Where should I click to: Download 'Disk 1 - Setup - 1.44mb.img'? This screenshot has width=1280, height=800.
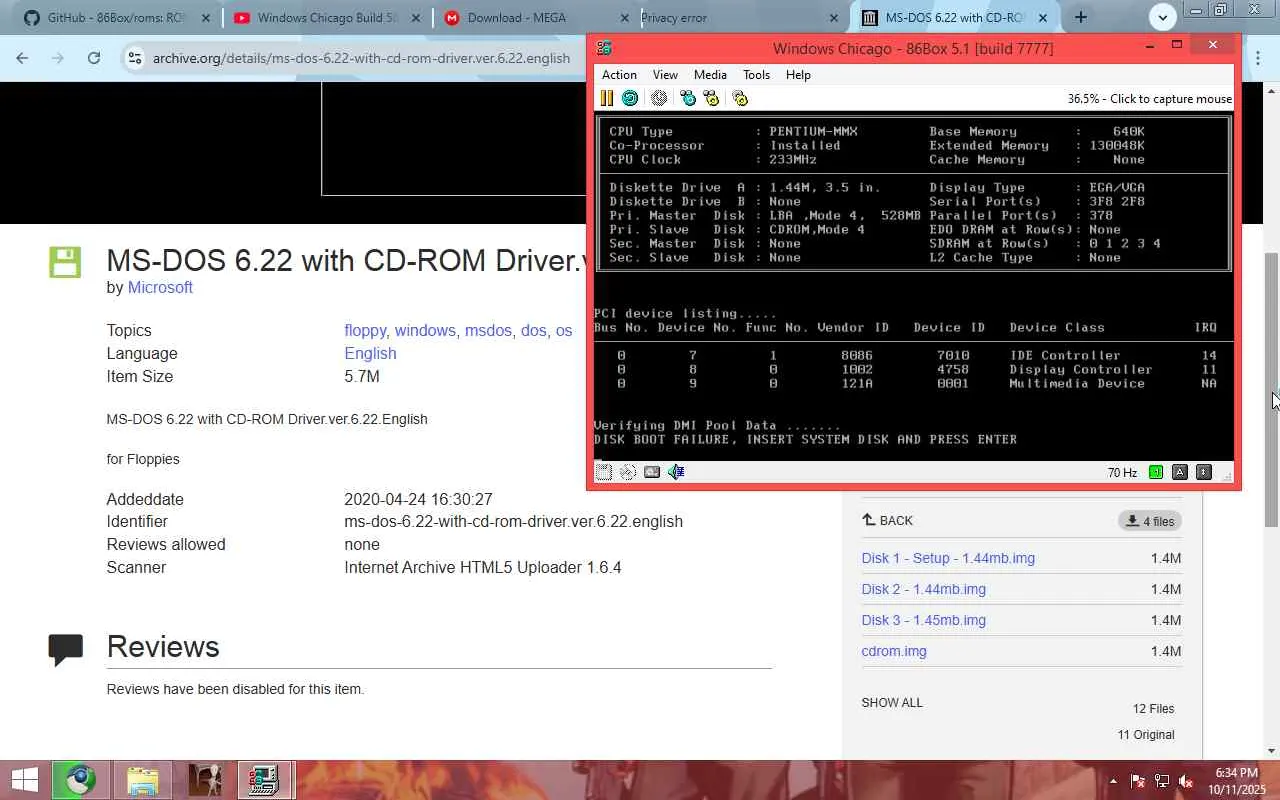(x=948, y=558)
